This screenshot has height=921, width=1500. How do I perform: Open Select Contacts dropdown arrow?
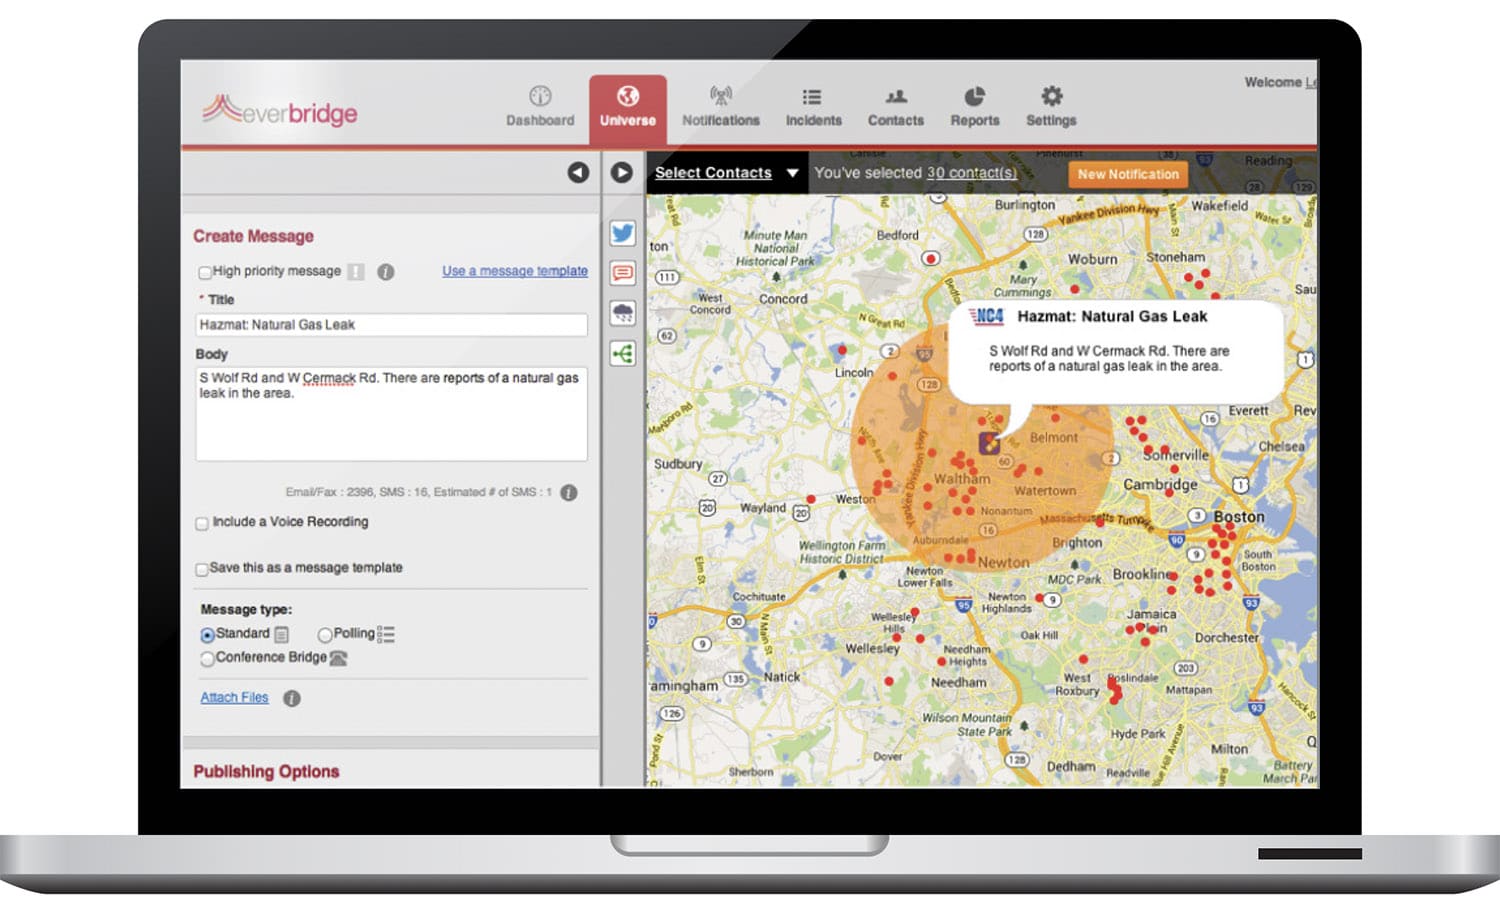tap(792, 173)
